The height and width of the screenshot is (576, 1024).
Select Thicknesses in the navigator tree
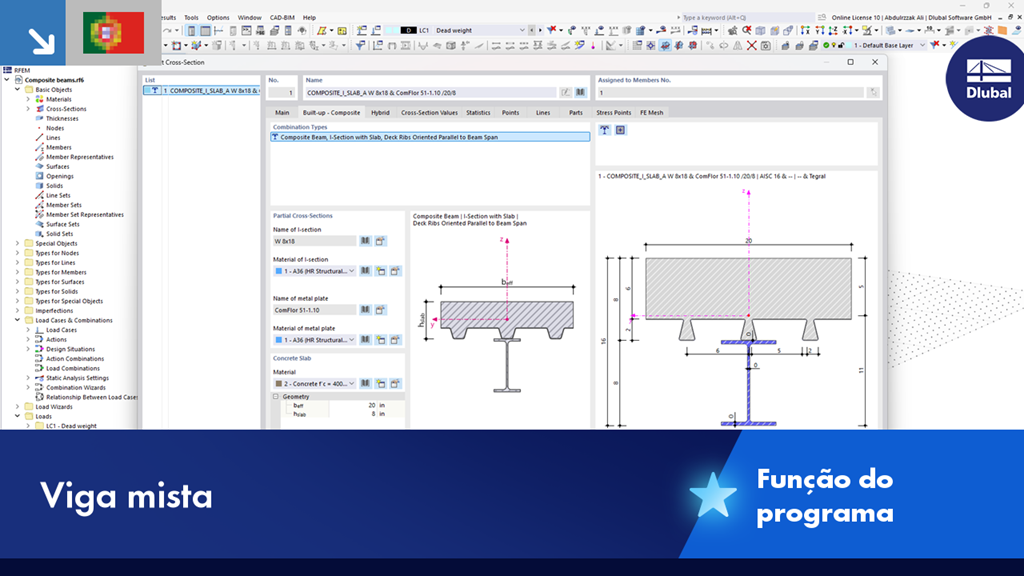click(x=62, y=119)
